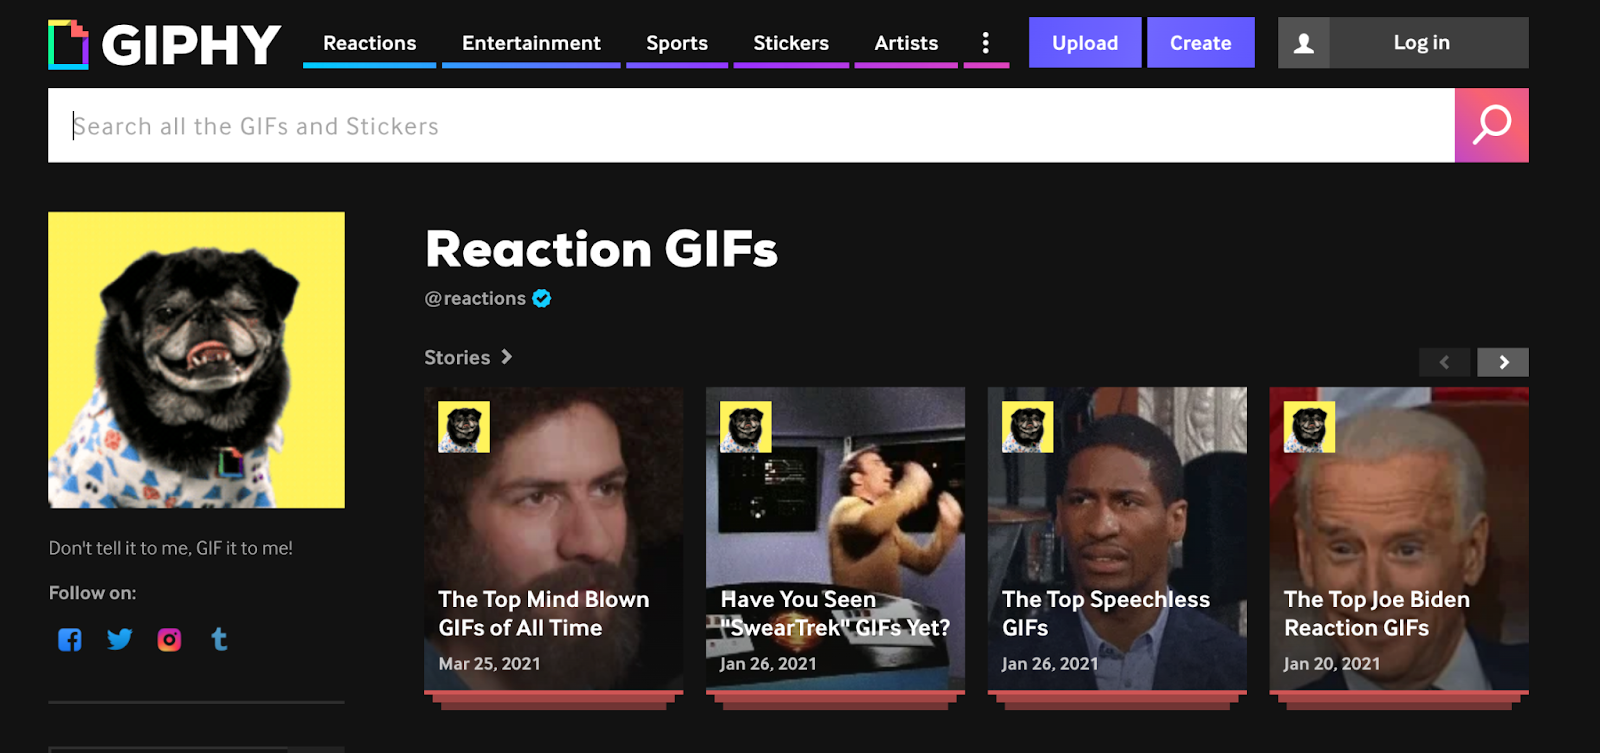Viewport: 1600px width, 753px height.
Task: Open the three-dot more menu
Action: coord(986,43)
